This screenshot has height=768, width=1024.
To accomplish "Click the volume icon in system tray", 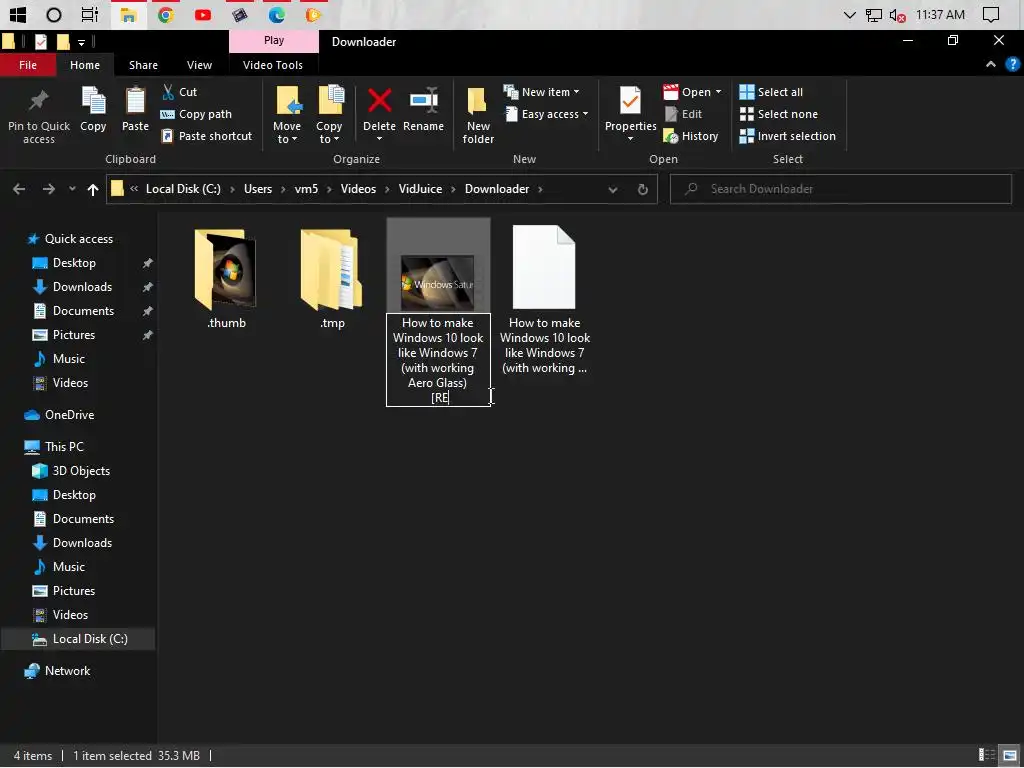I will pos(899,14).
